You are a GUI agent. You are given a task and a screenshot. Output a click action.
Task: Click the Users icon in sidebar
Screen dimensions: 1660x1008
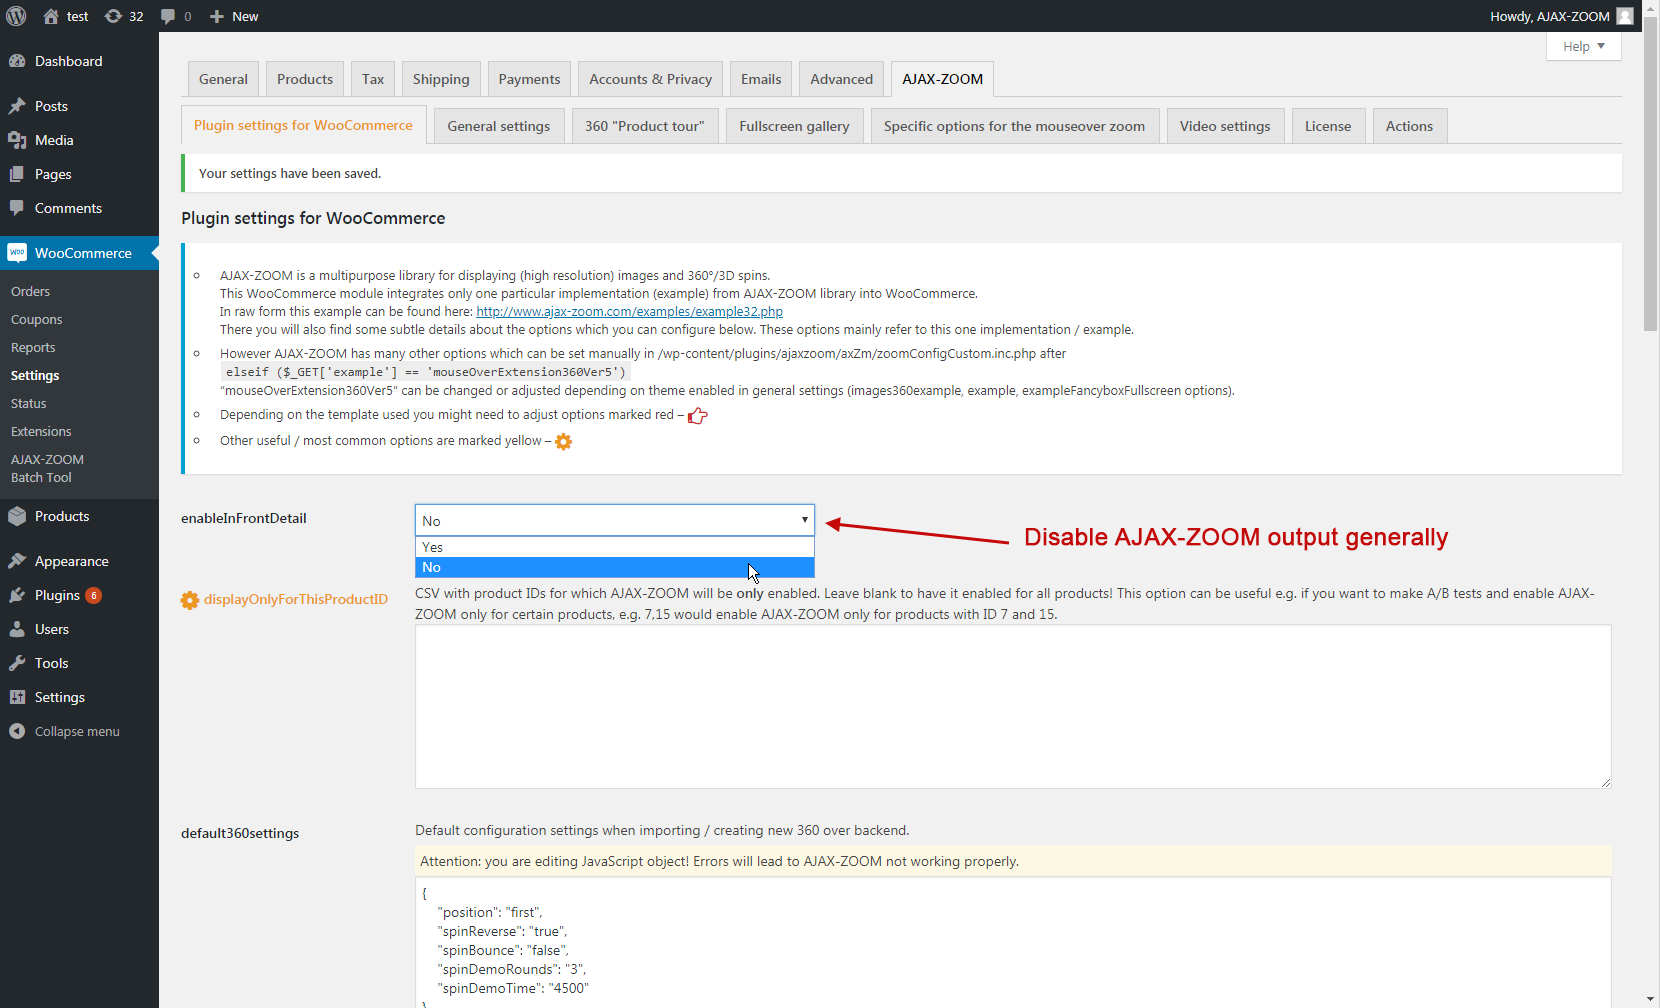click(17, 629)
